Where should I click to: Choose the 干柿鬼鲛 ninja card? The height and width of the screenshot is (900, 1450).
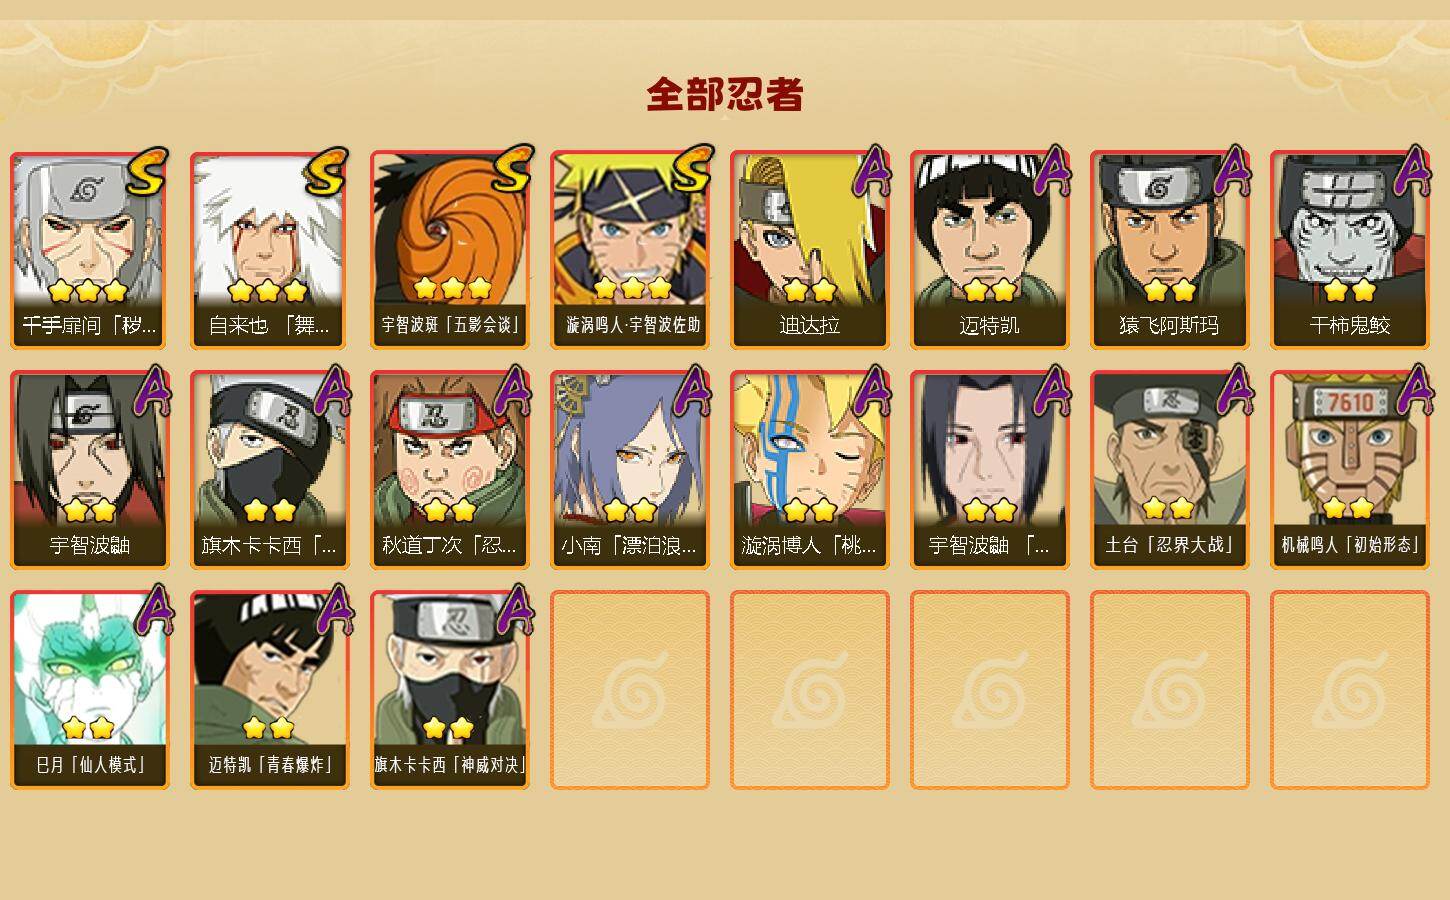point(1350,250)
